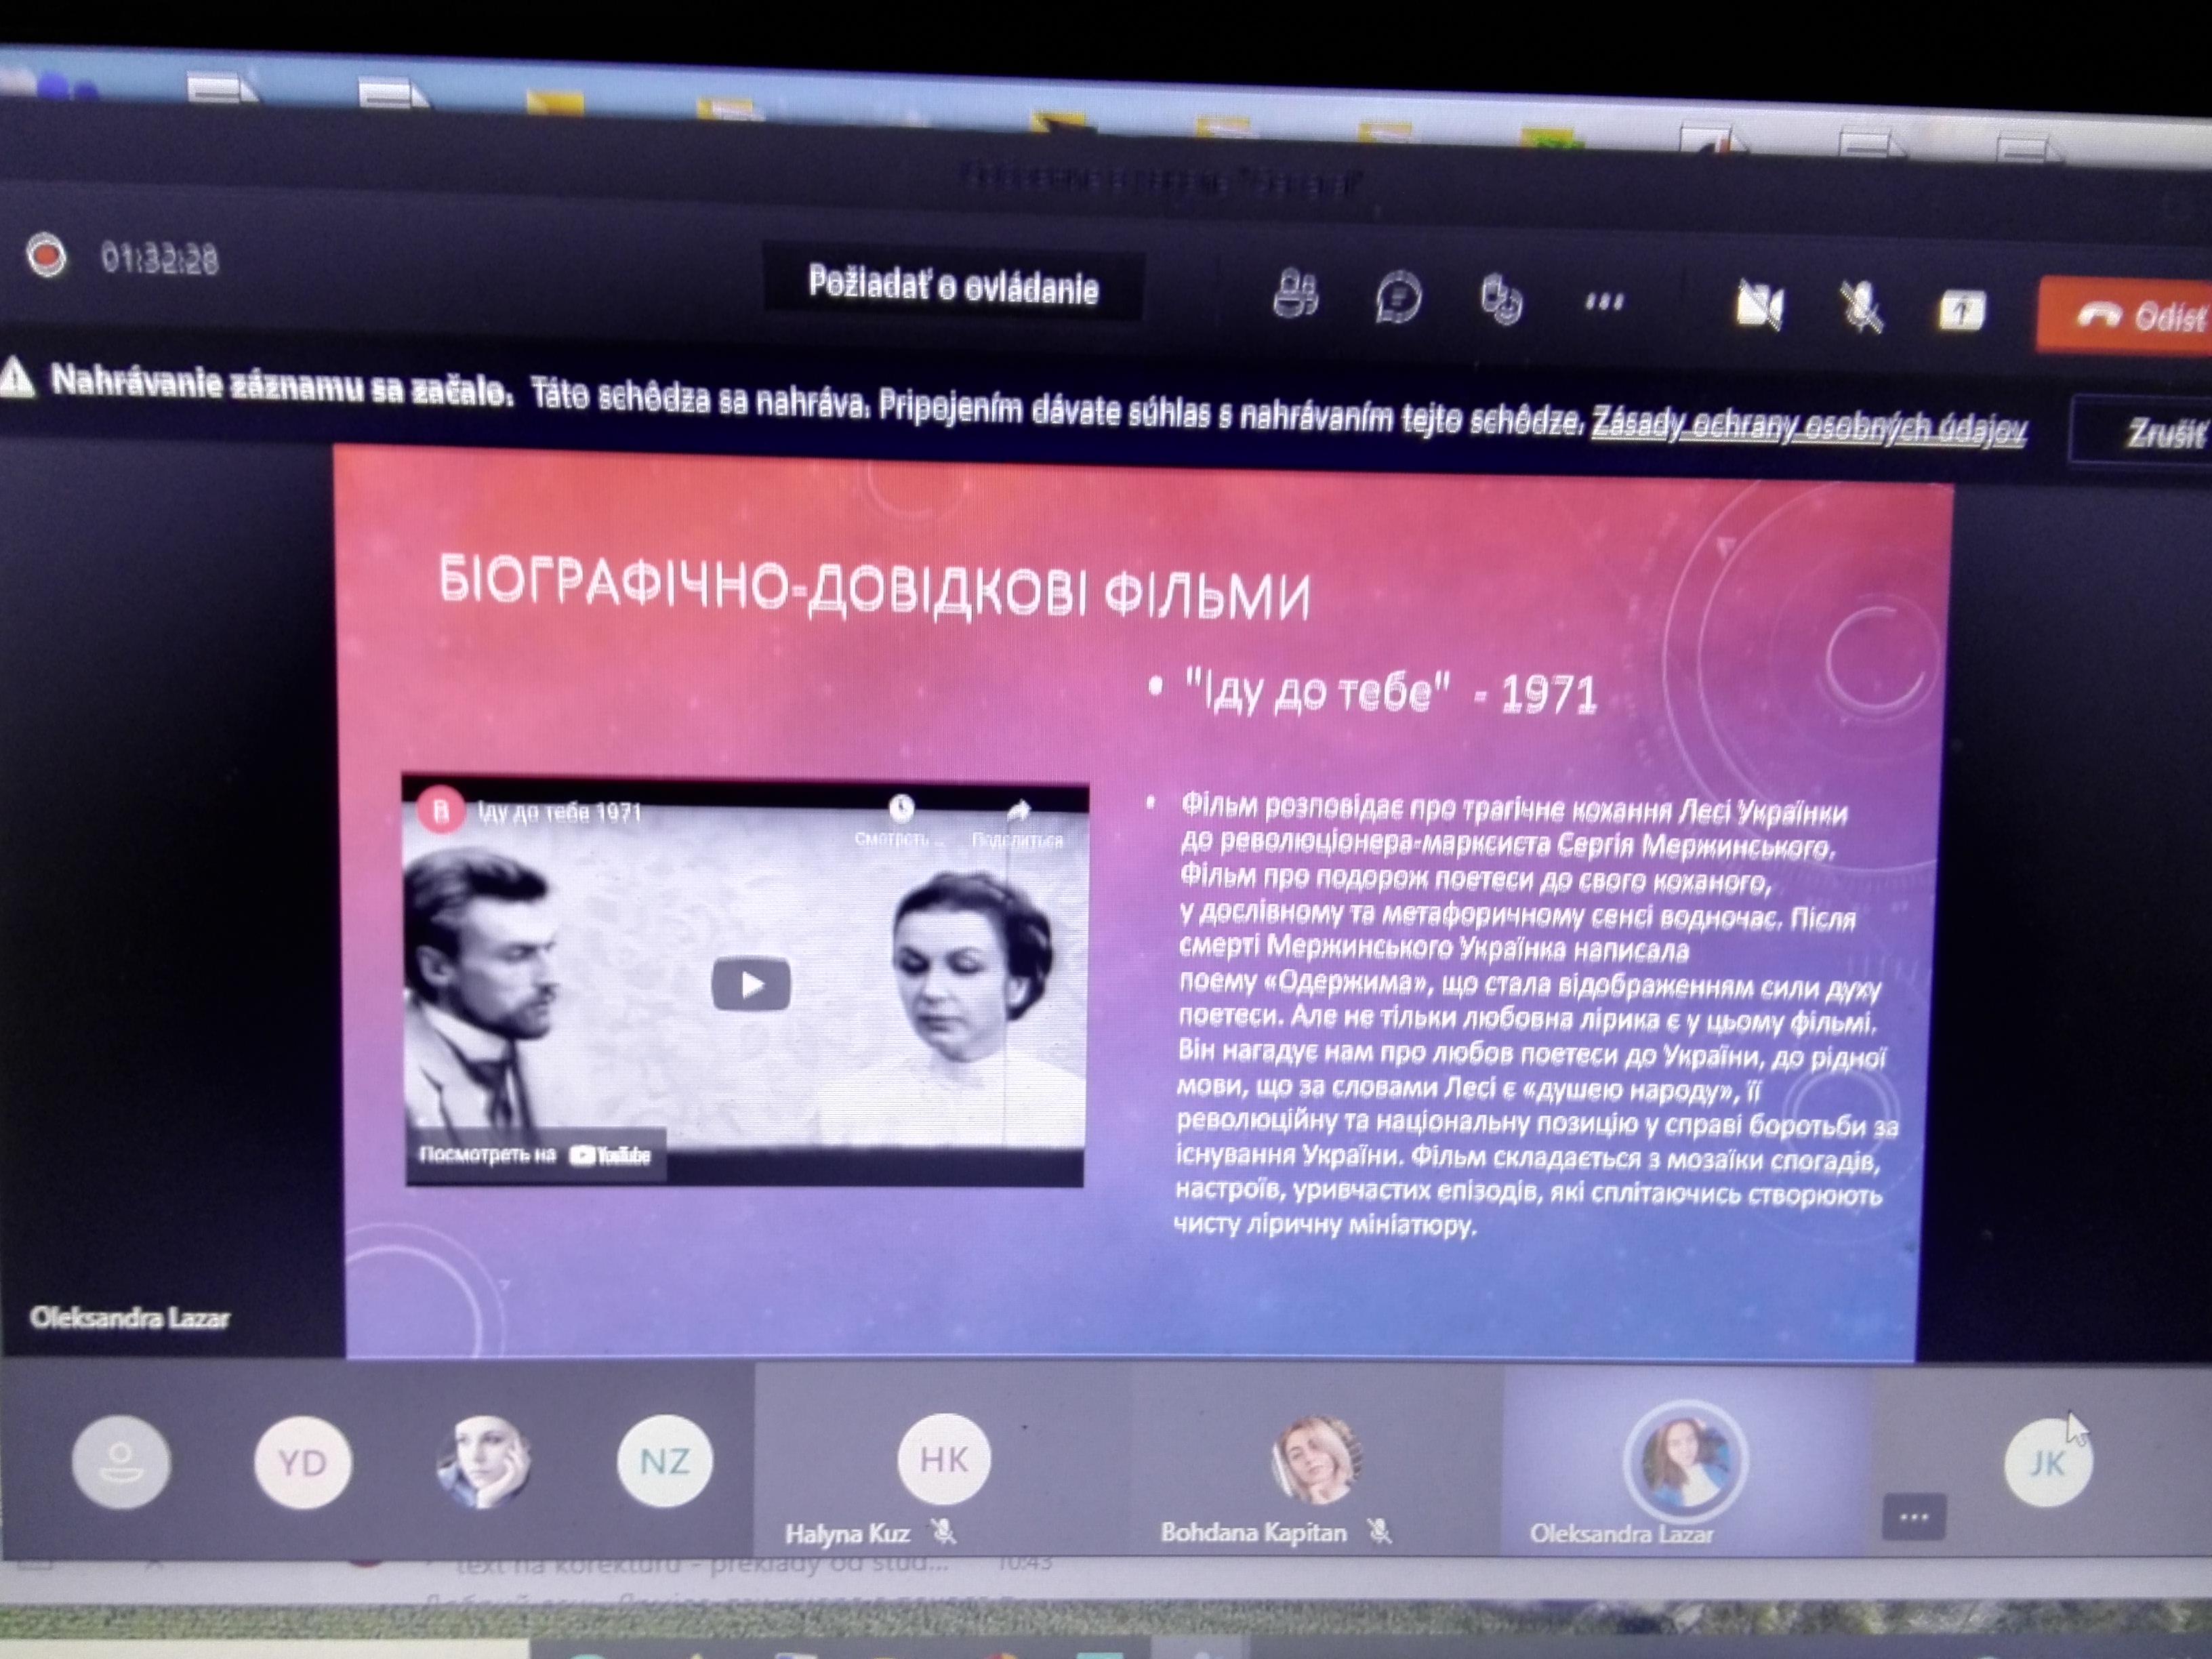The width and height of the screenshot is (2212, 1659).
Task: Open more actions ellipsis in toolbar
Action: point(1604,301)
